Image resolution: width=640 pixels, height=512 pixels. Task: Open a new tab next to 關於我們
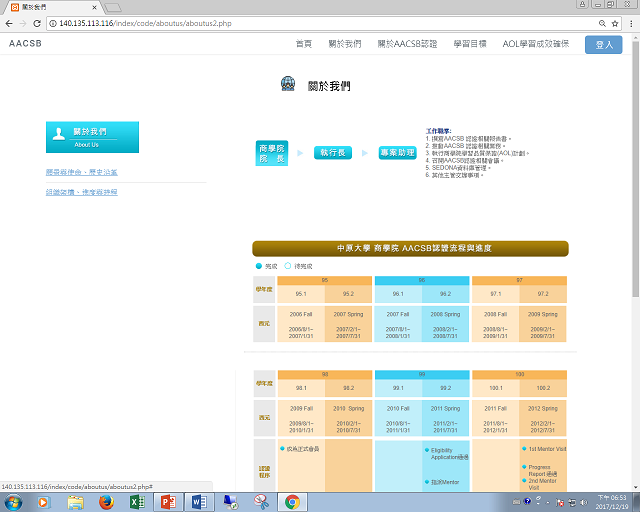113,7
